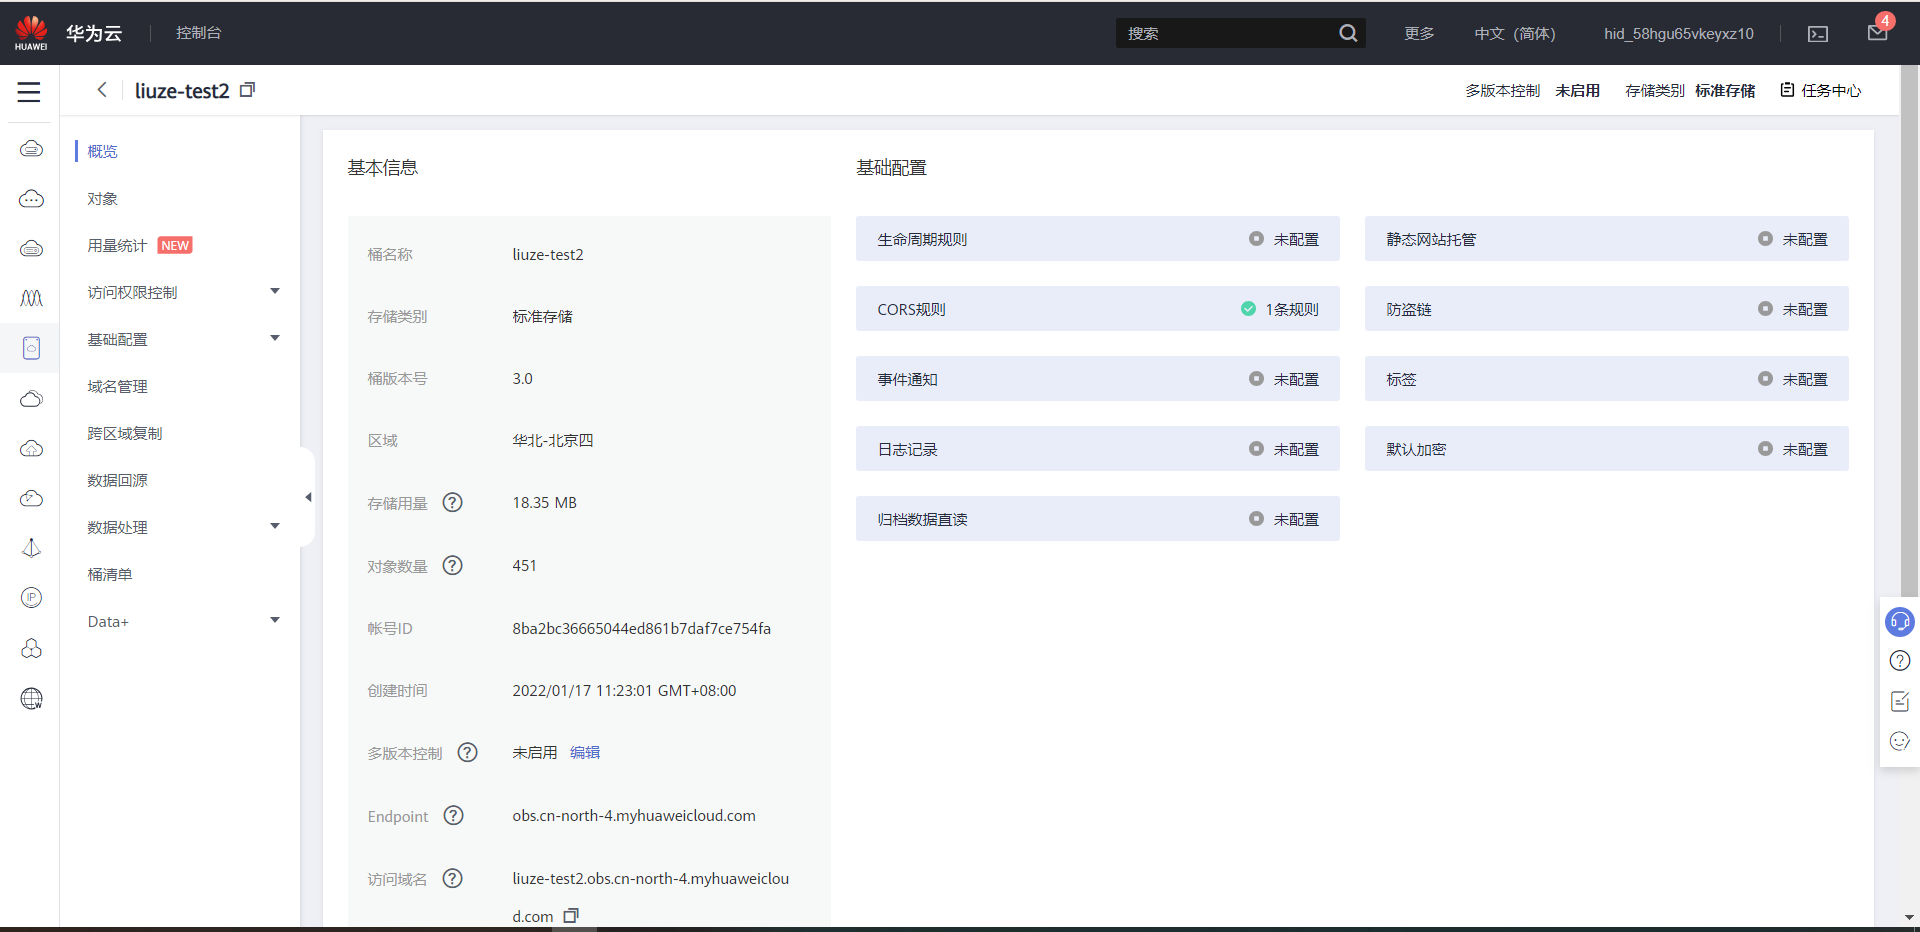The width and height of the screenshot is (1920, 932).
Task: Open 用量统计 in the sidebar
Action: click(x=117, y=245)
